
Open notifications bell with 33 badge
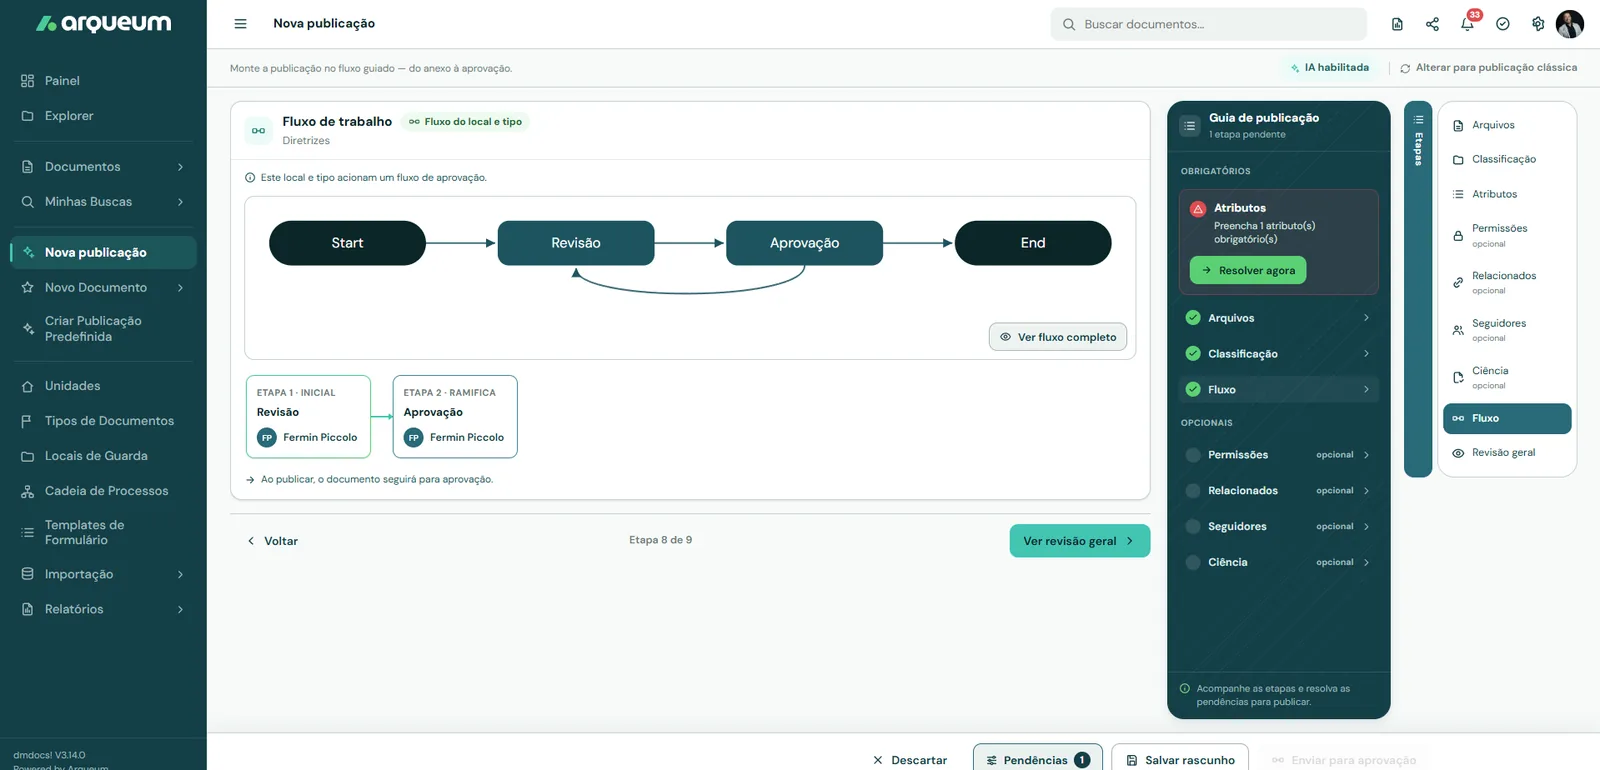pos(1467,24)
